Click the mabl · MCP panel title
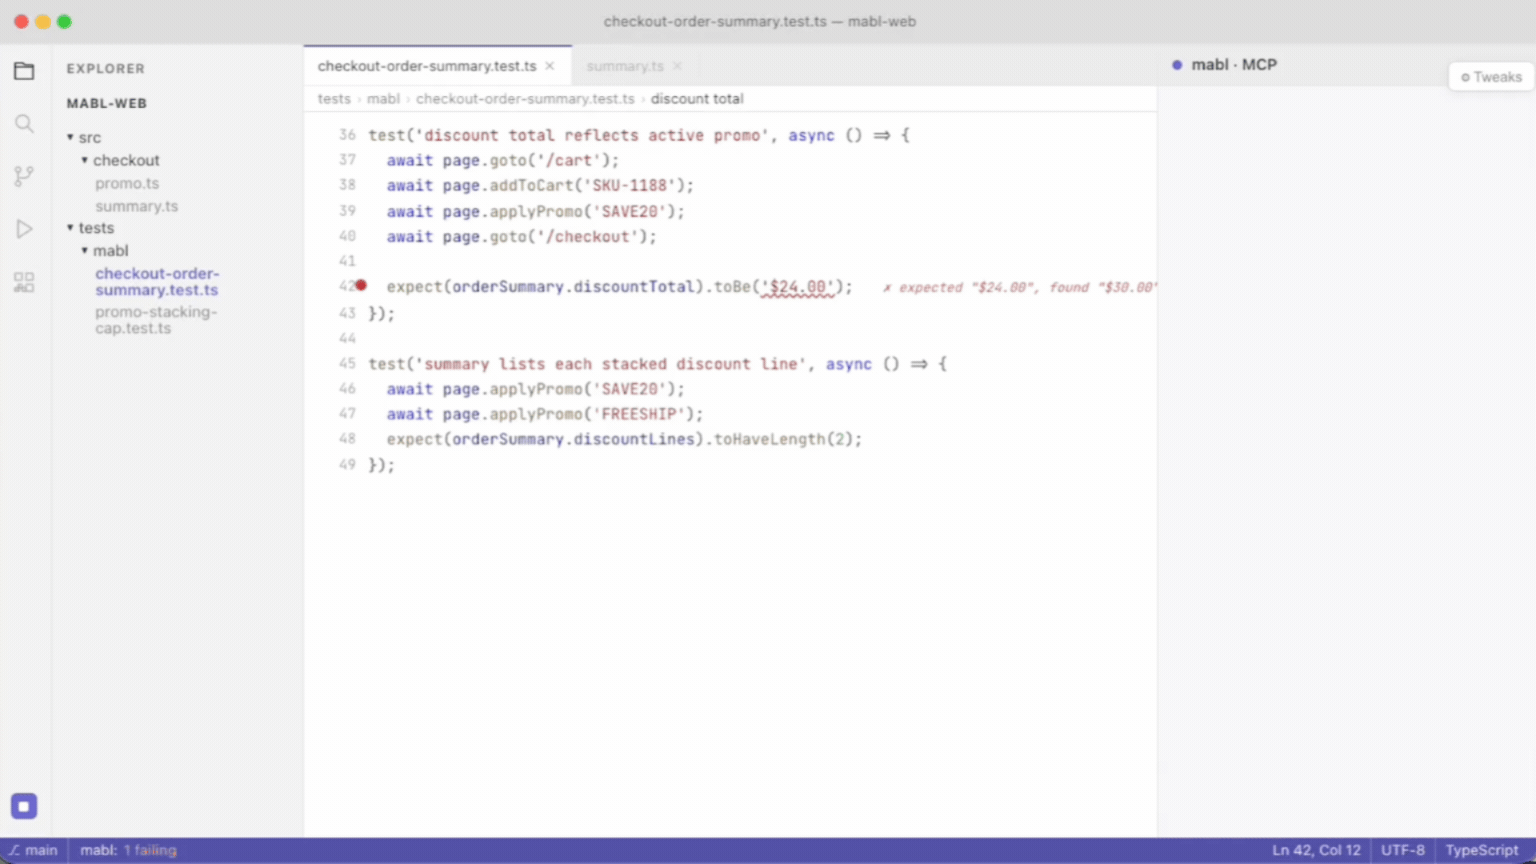1536x864 pixels. coord(1234,65)
